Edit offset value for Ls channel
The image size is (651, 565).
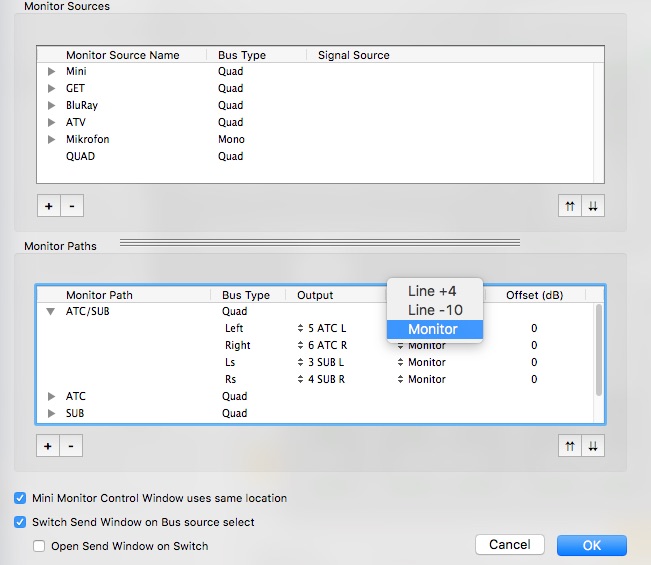coord(534,362)
